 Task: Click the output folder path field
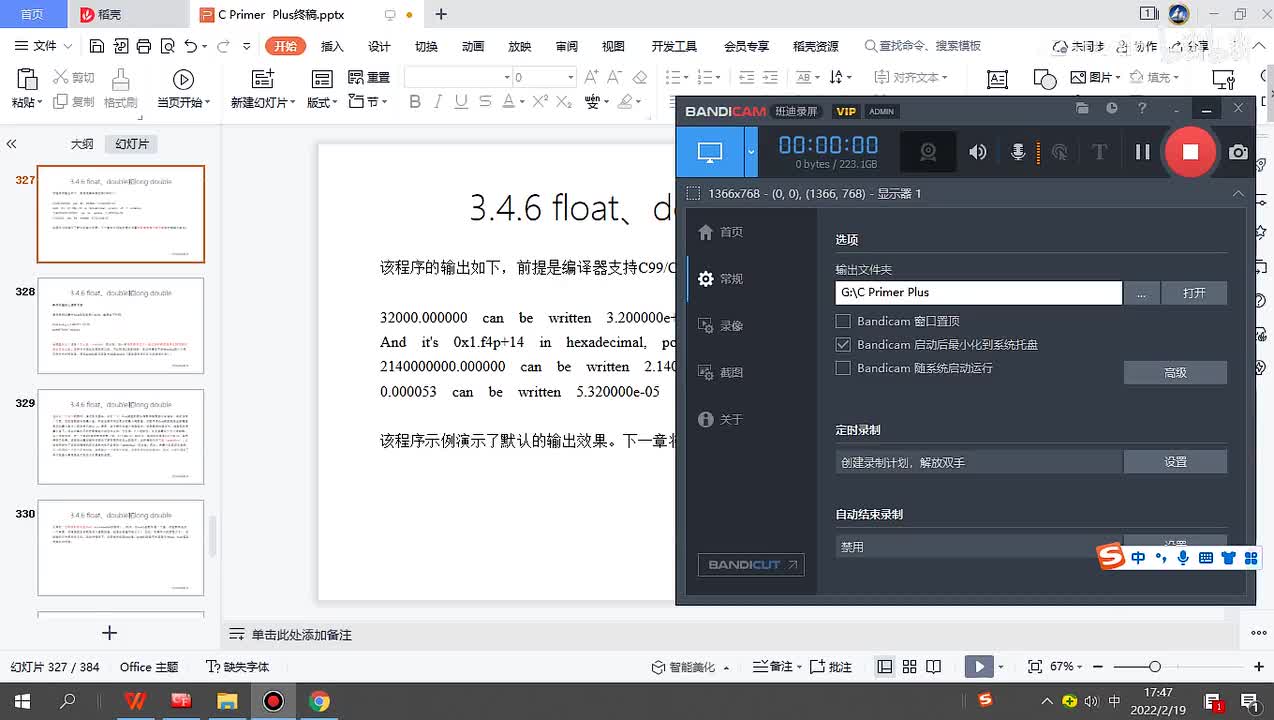click(978, 292)
